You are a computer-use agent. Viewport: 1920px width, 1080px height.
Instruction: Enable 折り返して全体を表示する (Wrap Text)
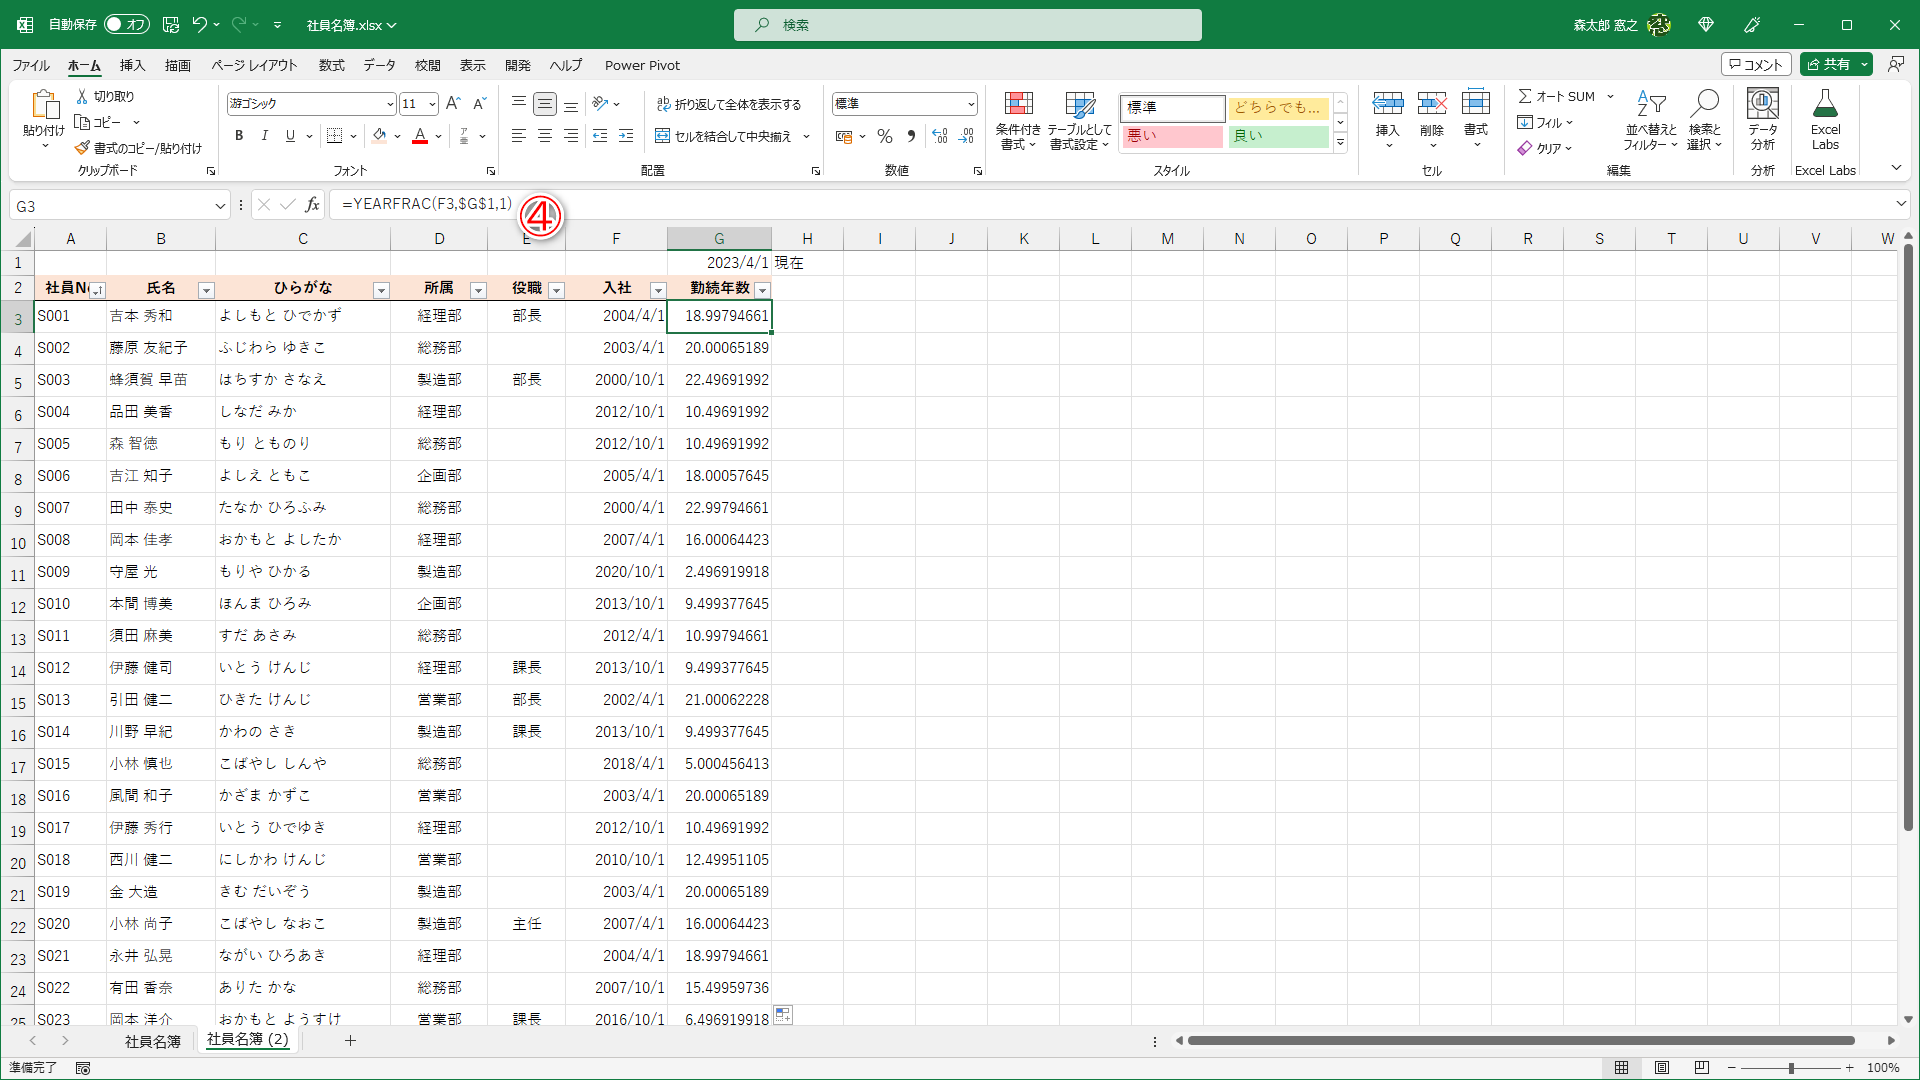click(730, 103)
